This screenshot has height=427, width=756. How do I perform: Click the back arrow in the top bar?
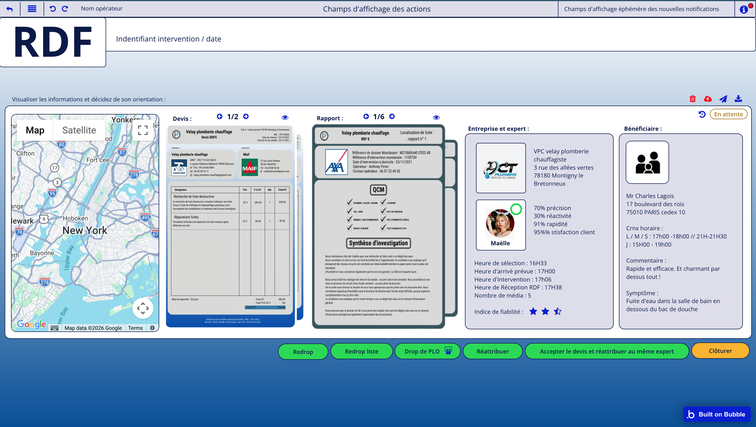coord(9,9)
